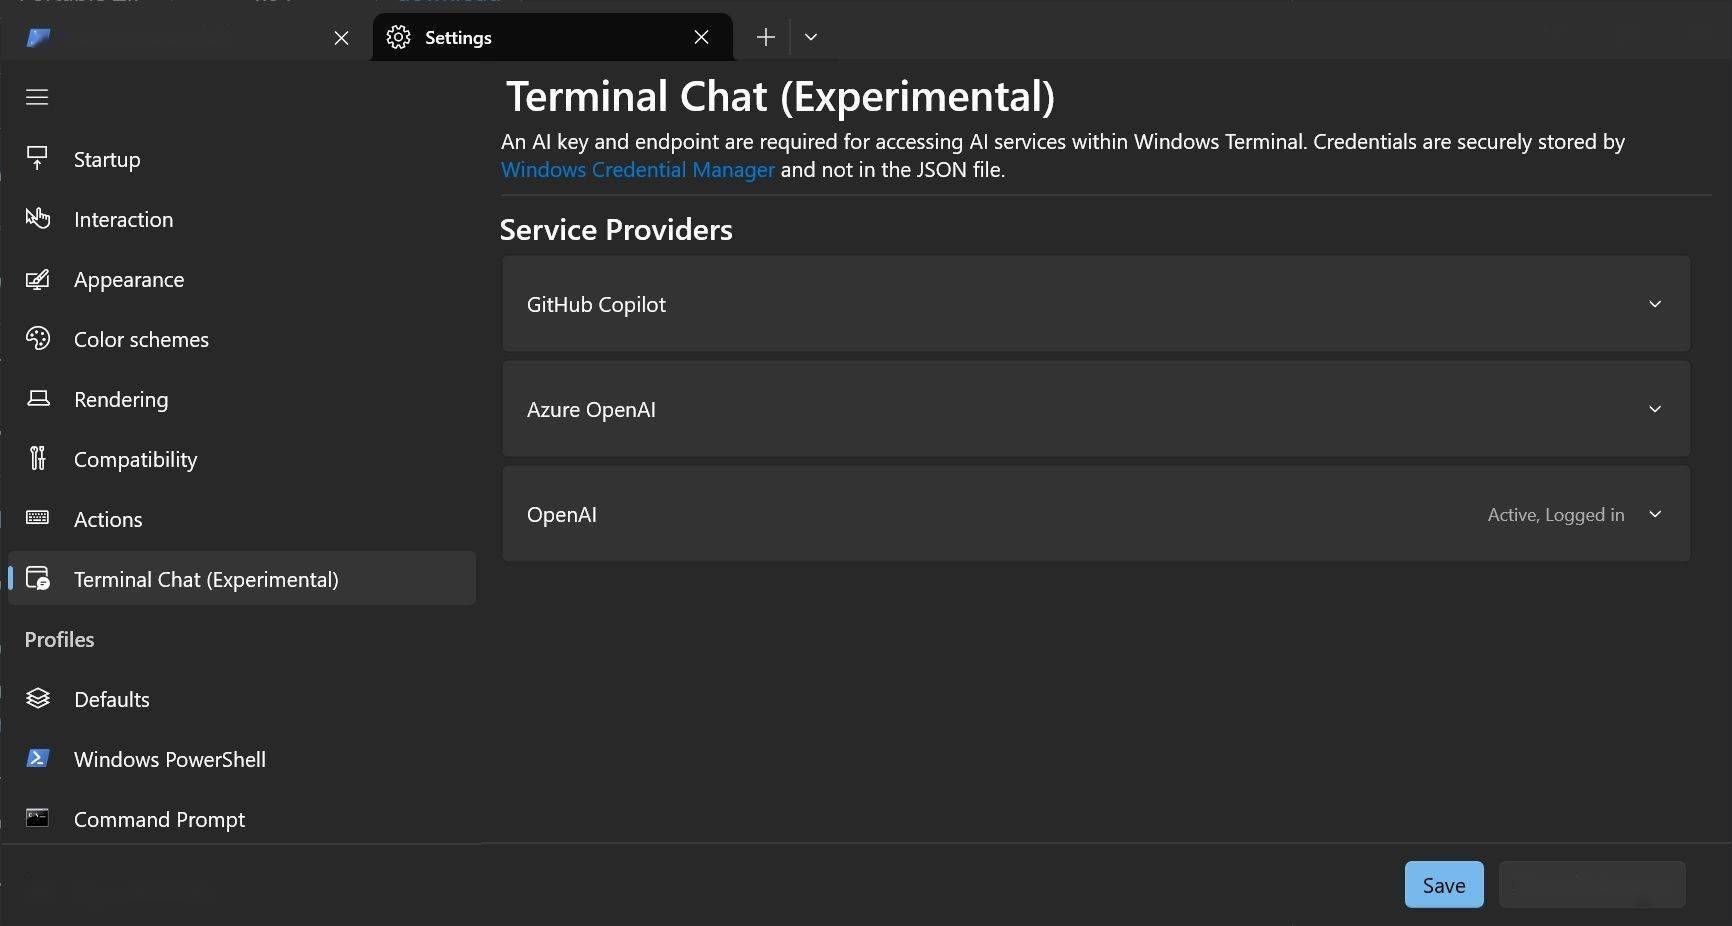This screenshot has height=926, width=1732.
Task: Click the Color schemes palette icon
Action: coord(37,339)
